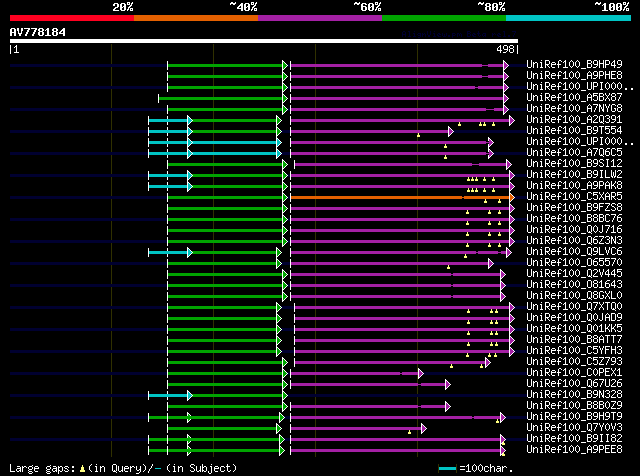Pick the UniRef100_A7Q6C5 entry
640x476 pixels.
tap(574, 152)
